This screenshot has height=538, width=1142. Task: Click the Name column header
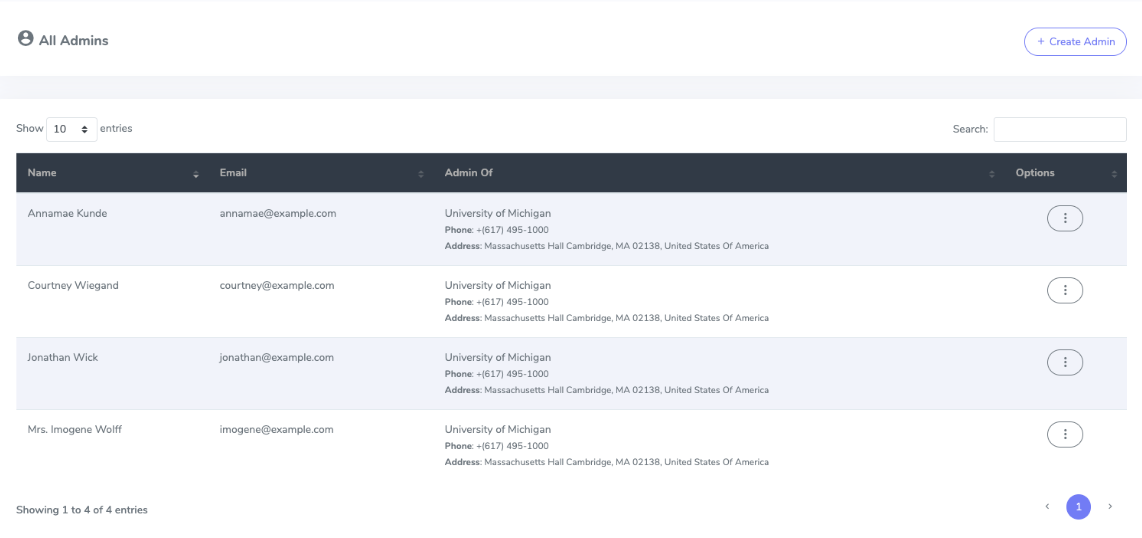[42, 173]
